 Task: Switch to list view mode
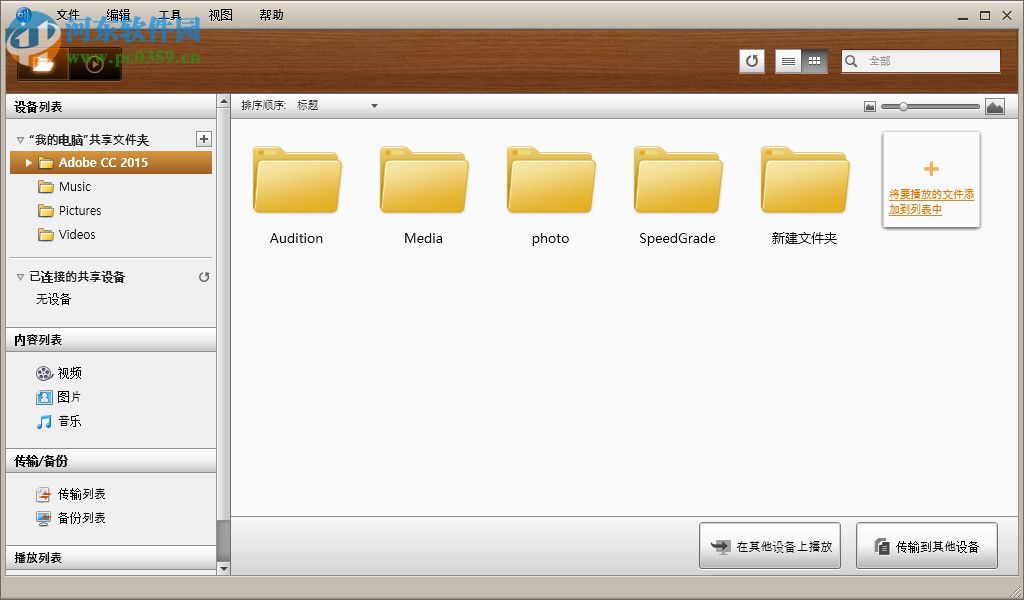787,61
